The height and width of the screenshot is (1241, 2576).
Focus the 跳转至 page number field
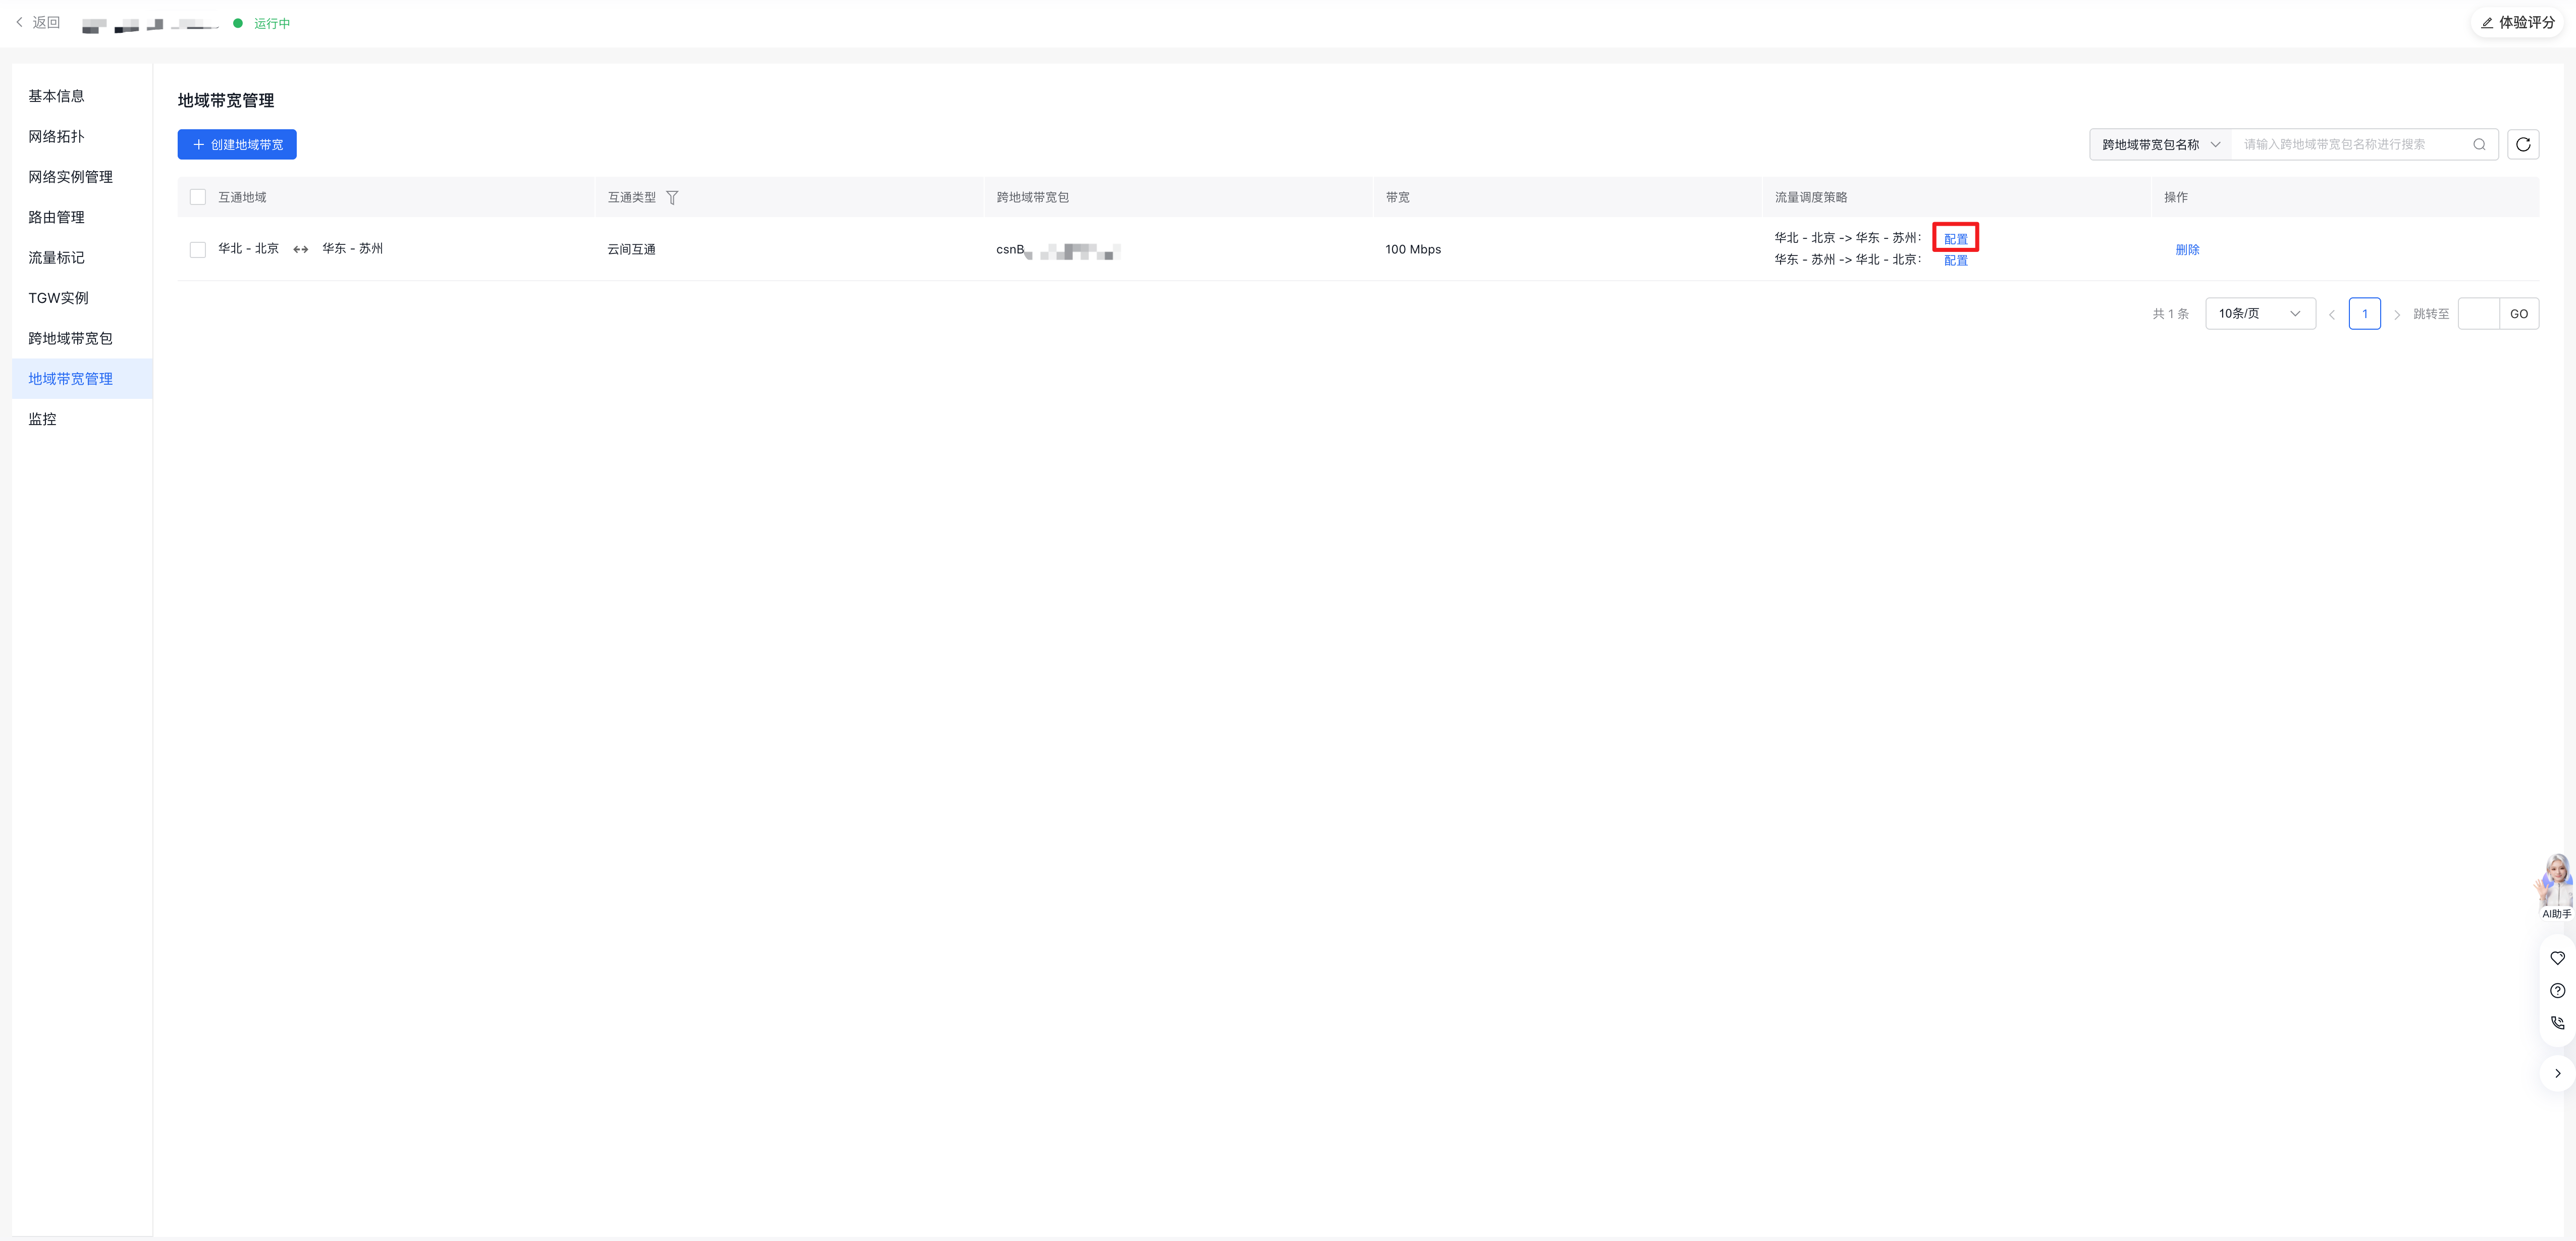(2478, 313)
